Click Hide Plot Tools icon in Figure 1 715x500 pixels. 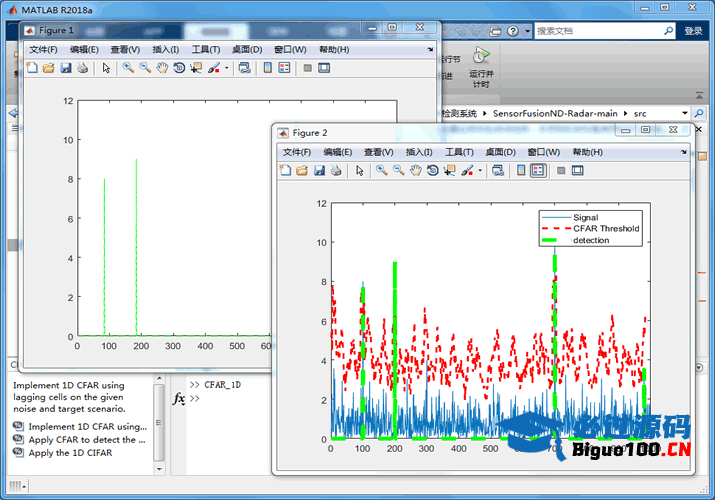[x=308, y=68]
